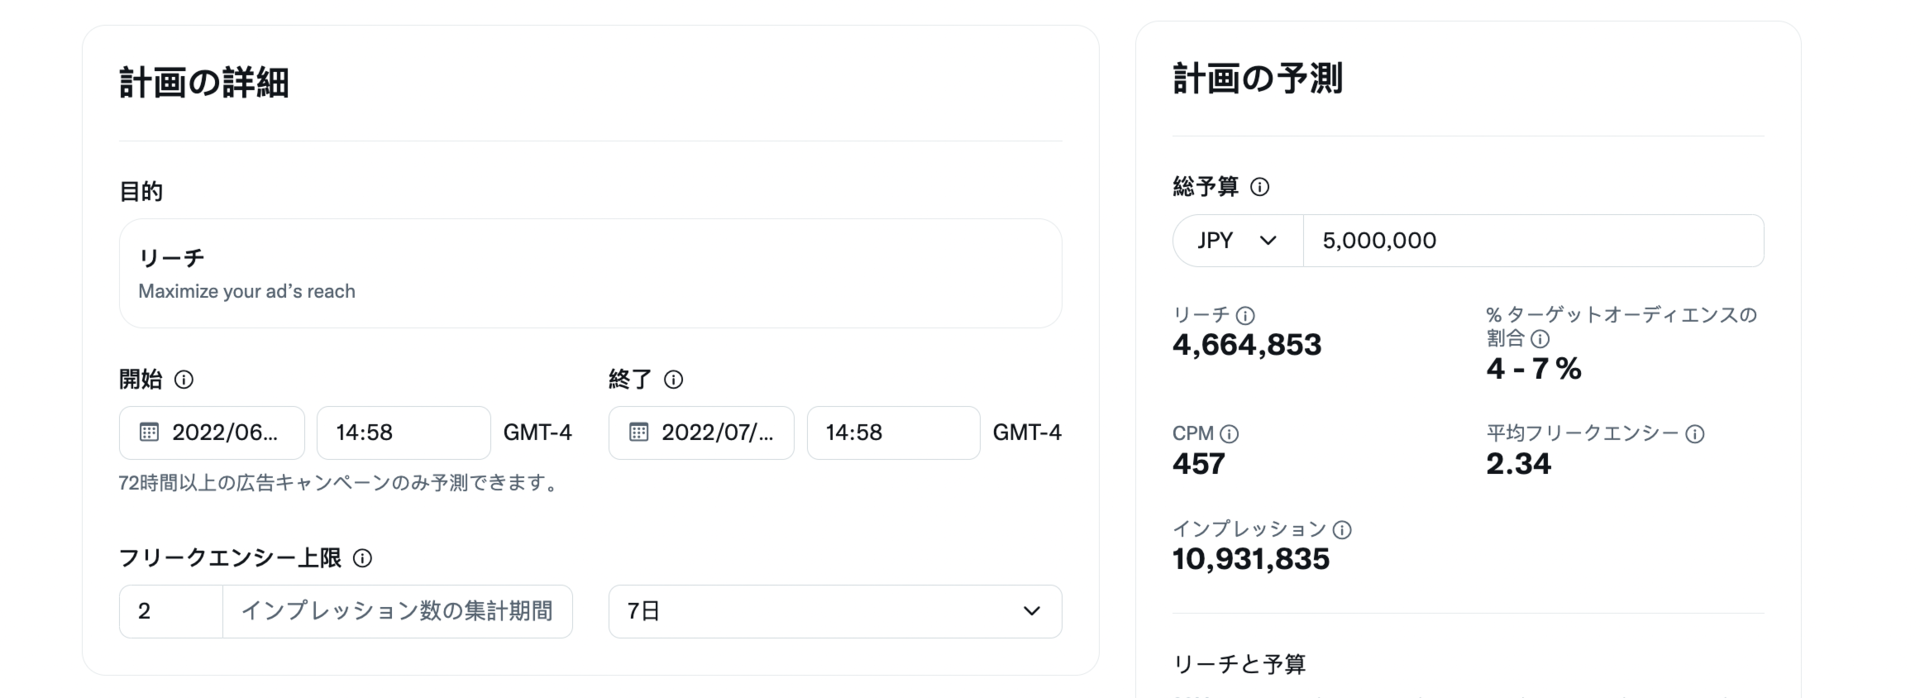
Task: Click info icon beside 平均フリークエンシー
Action: point(1695,434)
